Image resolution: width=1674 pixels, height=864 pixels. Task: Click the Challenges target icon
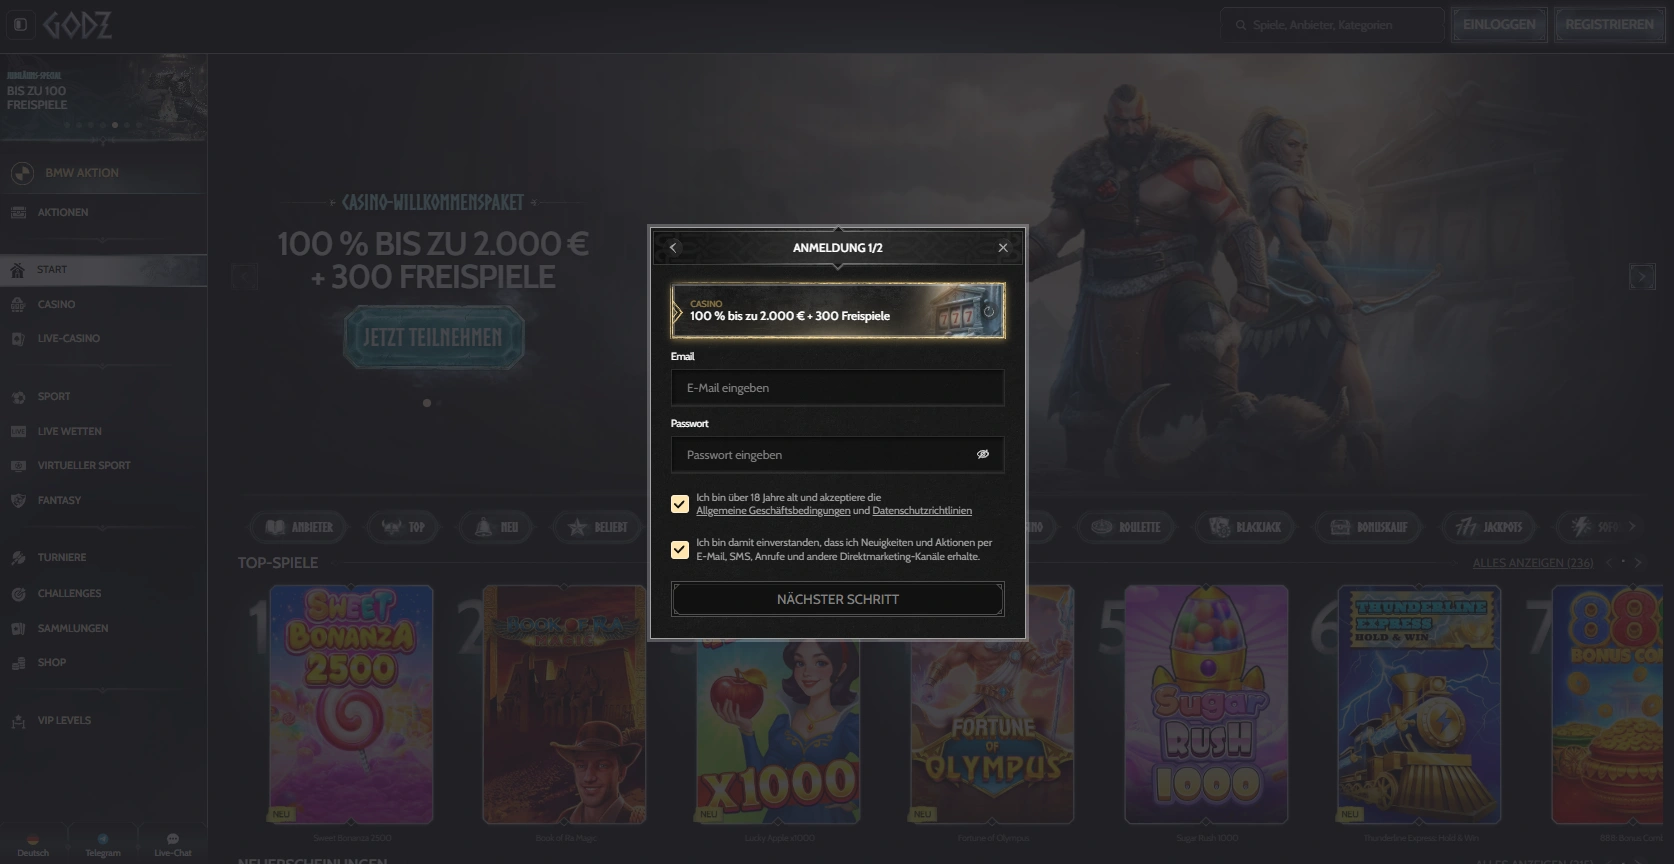pyautogui.click(x=18, y=594)
